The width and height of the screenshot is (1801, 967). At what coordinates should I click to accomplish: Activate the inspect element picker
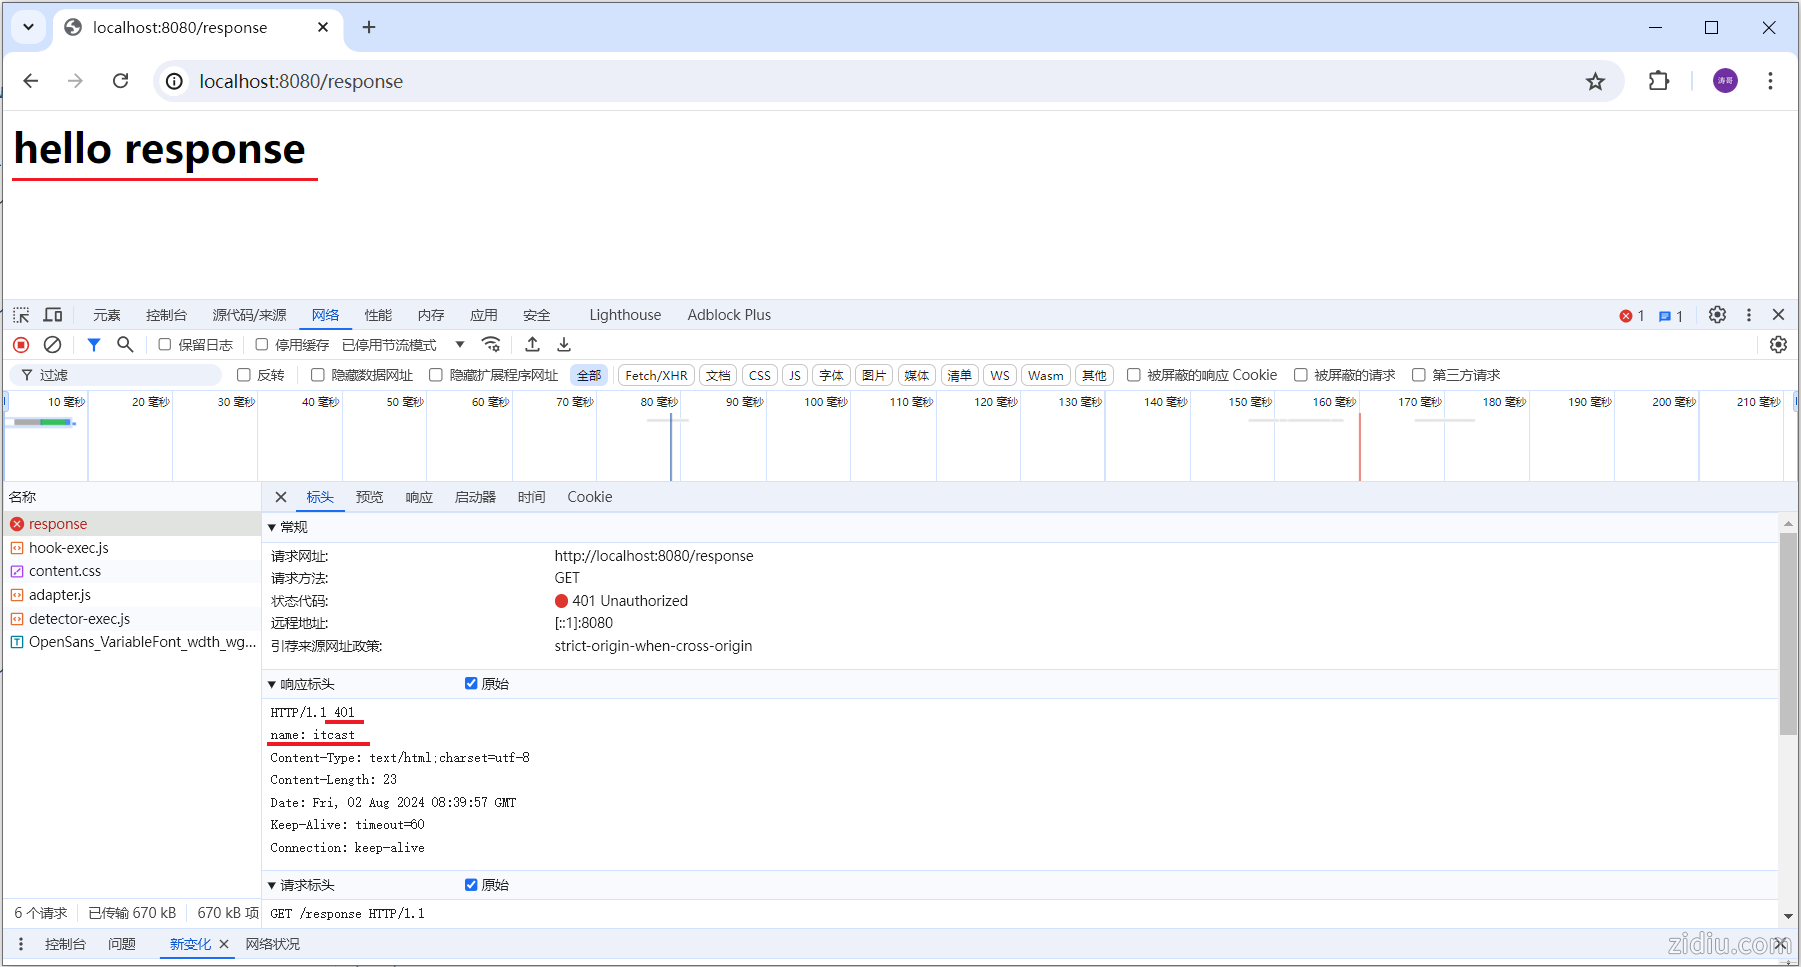click(21, 315)
